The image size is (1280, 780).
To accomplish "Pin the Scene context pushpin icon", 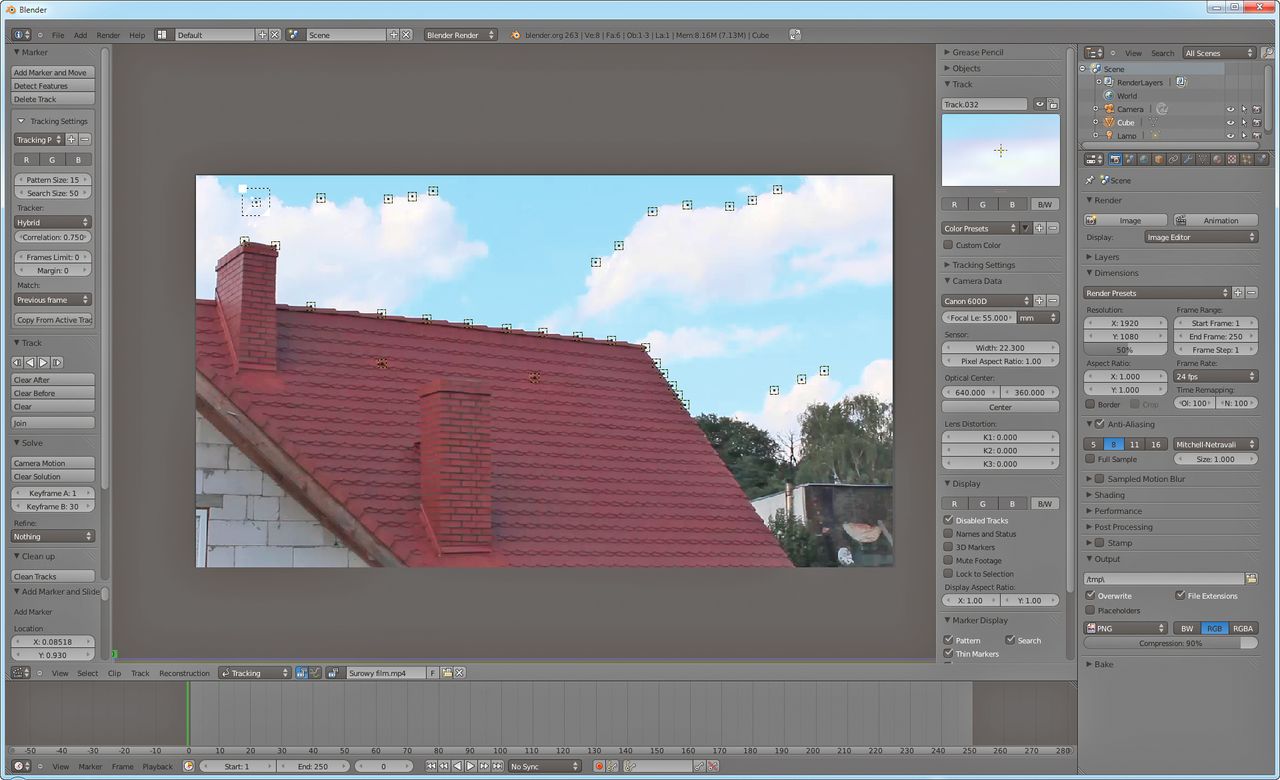I will 1090,180.
